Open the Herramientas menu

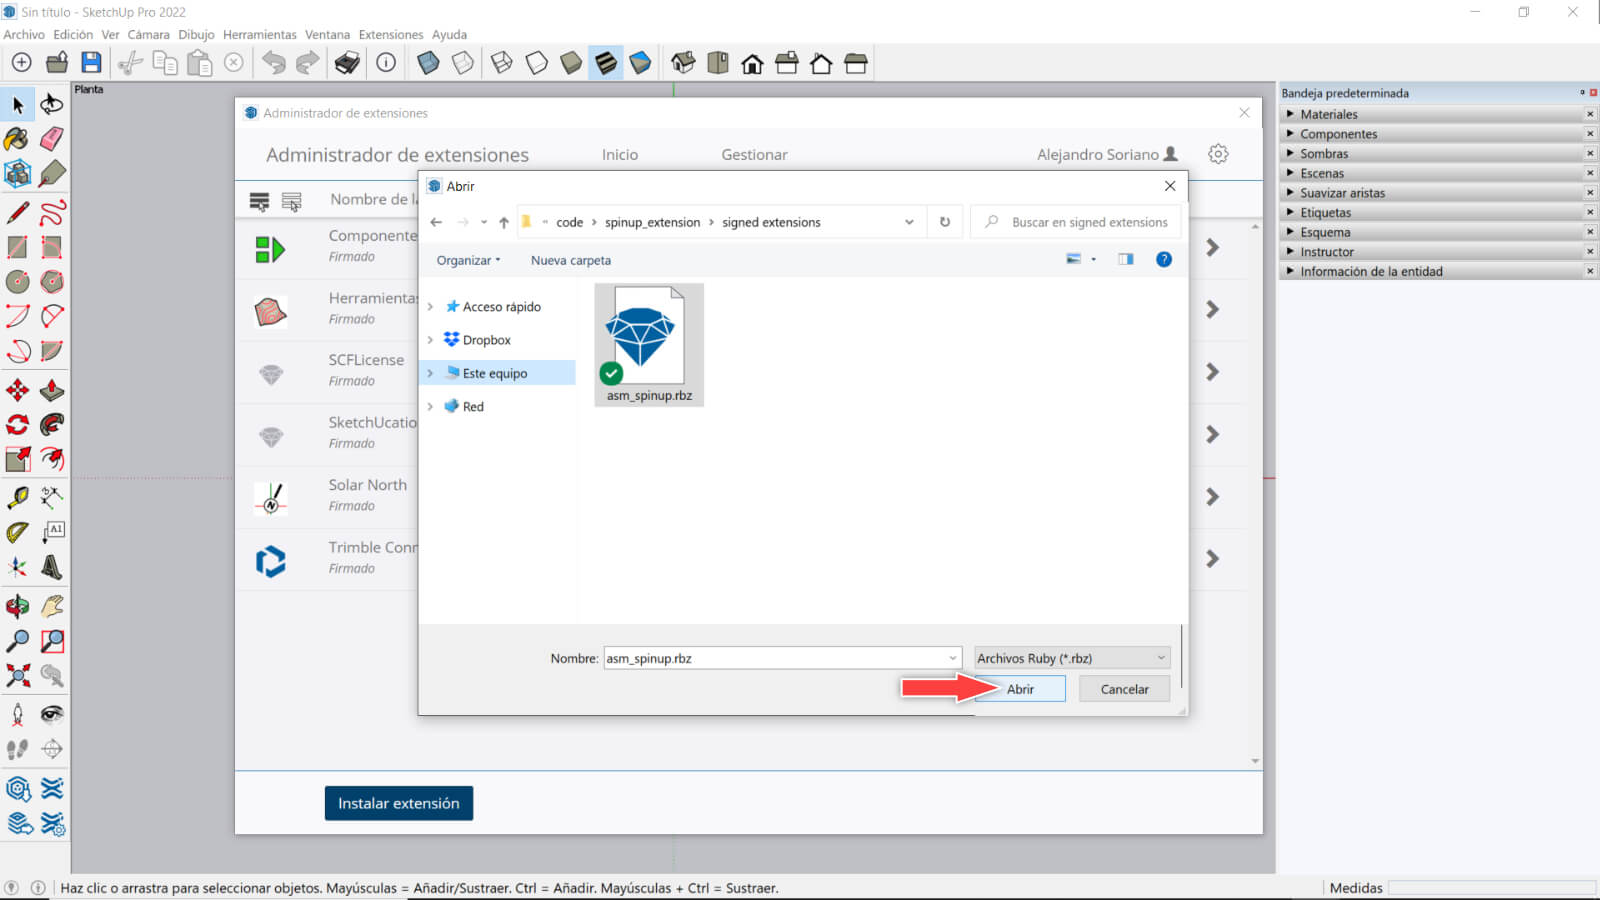pos(260,34)
